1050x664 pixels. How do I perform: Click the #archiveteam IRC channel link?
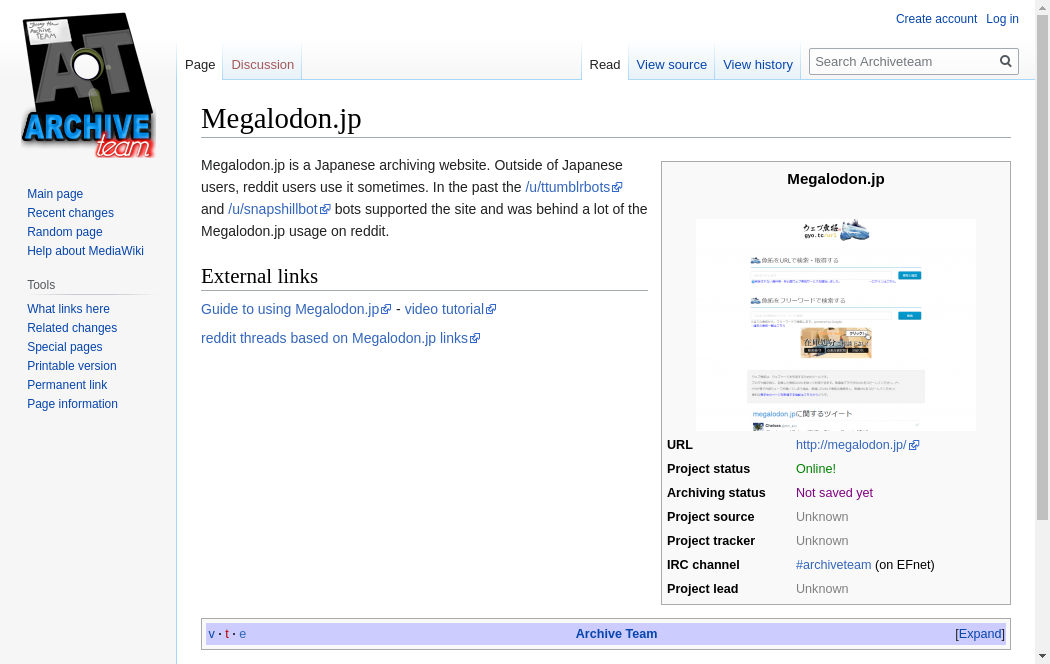coord(833,565)
